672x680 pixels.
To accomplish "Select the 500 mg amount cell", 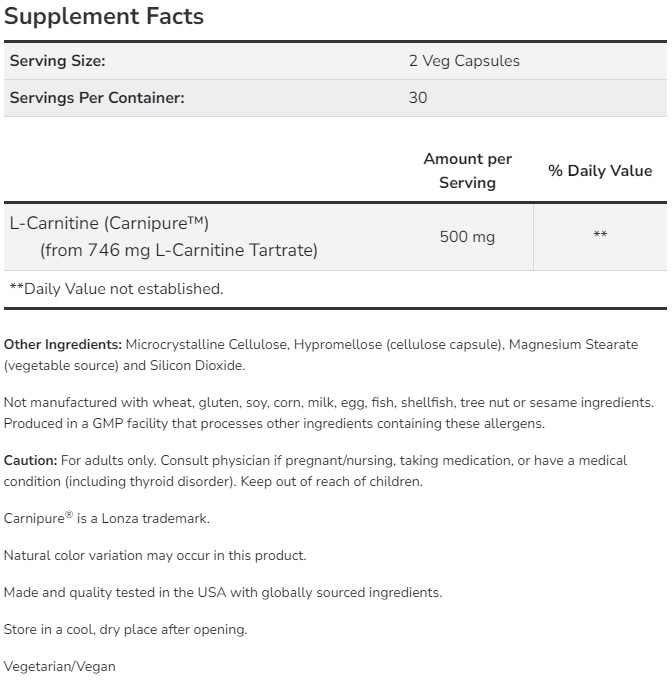I will pyautogui.click(x=467, y=237).
